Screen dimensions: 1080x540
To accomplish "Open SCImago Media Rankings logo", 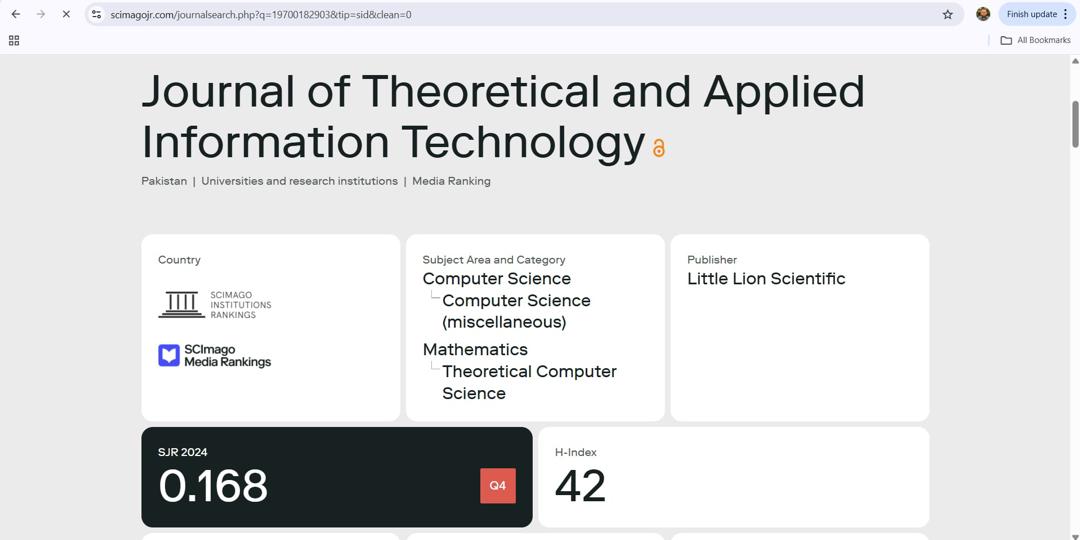I will 215,356.
